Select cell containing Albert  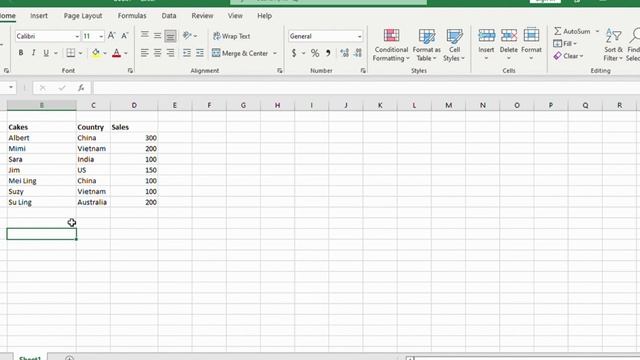point(42,138)
